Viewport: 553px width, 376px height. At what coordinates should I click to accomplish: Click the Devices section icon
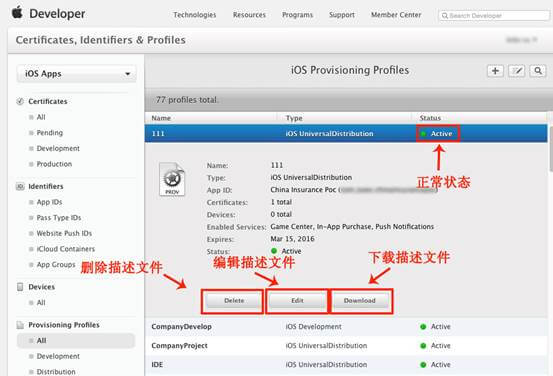tap(20, 287)
